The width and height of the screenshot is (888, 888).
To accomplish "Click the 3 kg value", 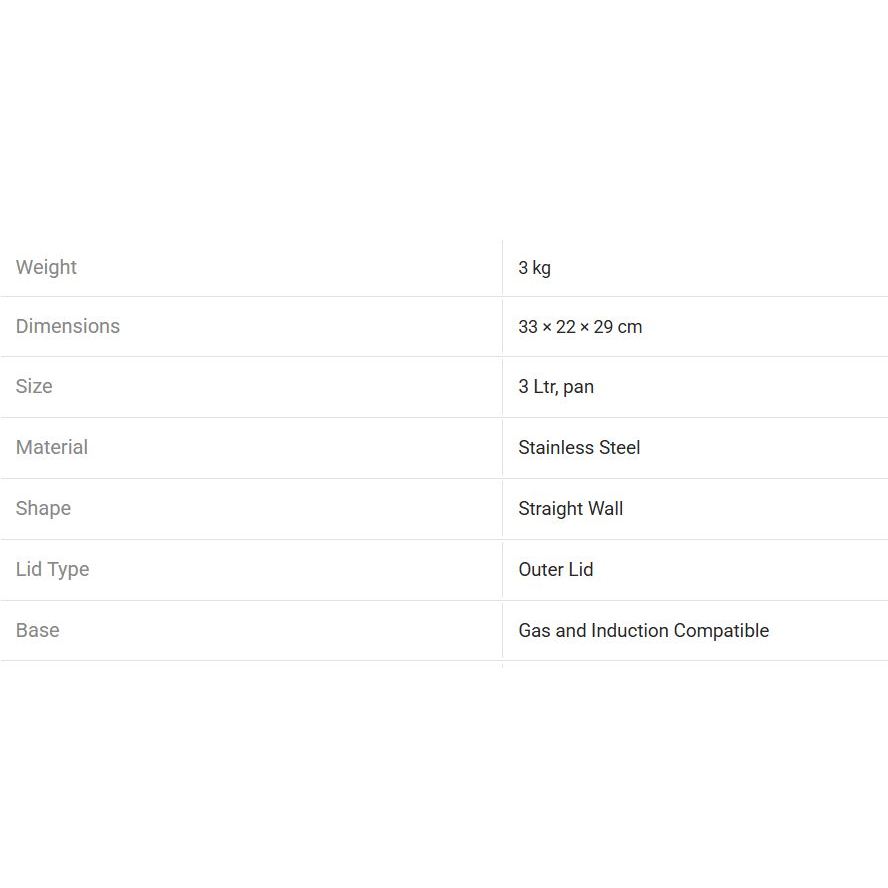I will coord(534,268).
